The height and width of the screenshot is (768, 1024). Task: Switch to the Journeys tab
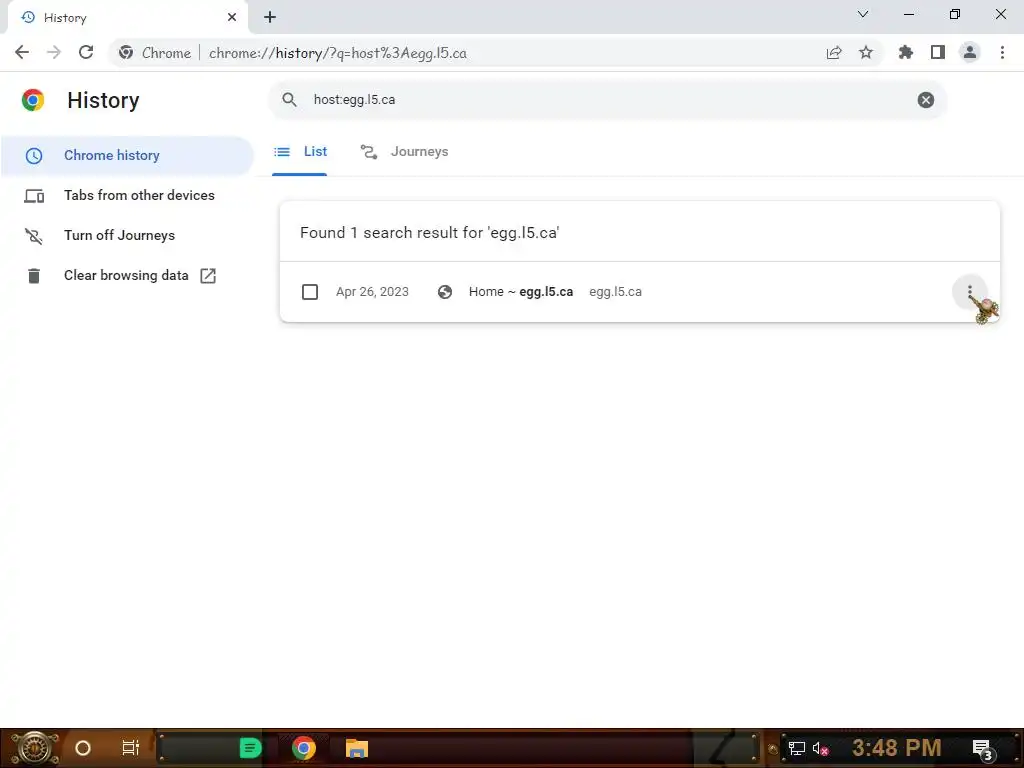[405, 152]
